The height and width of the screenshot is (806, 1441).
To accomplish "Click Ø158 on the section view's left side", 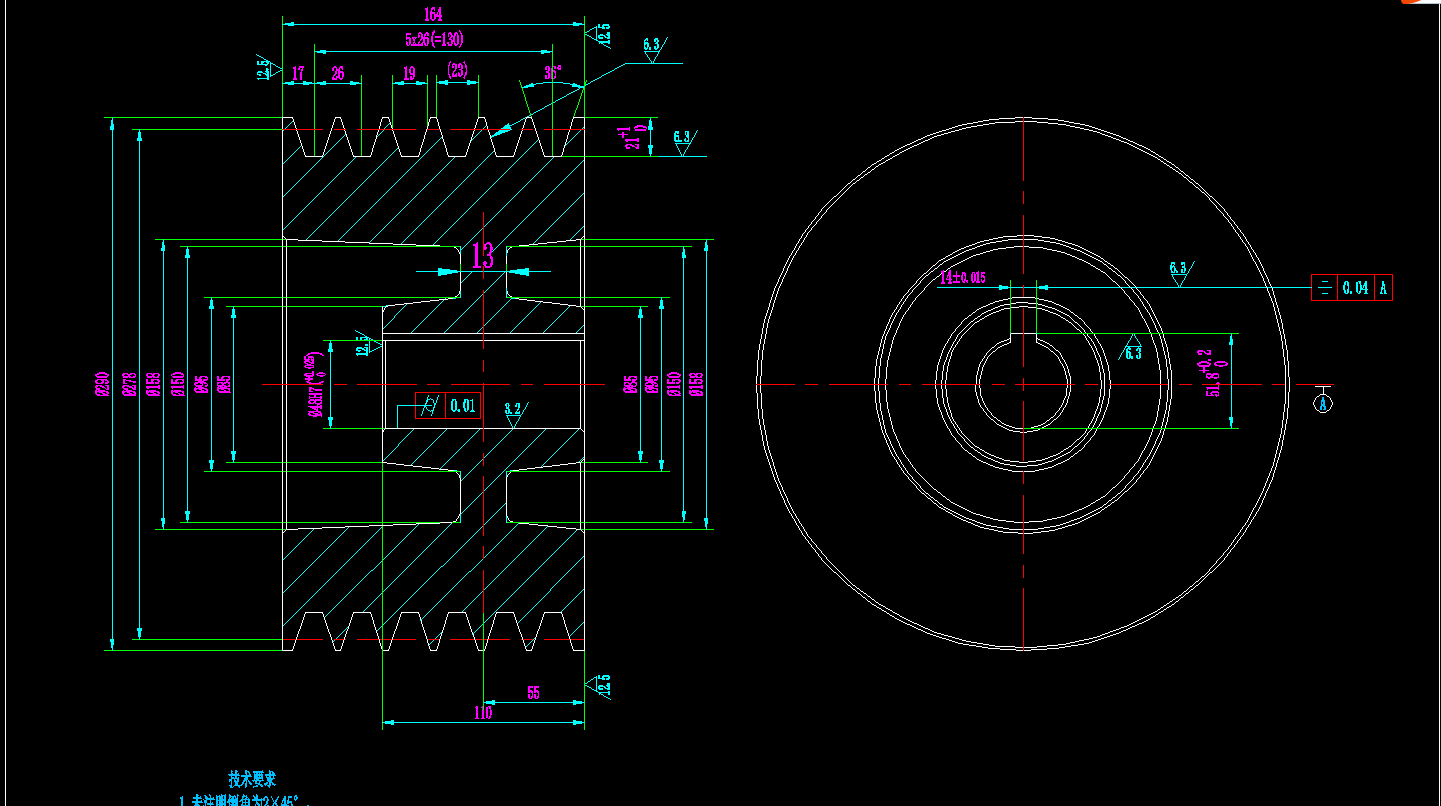I will 153,385.
